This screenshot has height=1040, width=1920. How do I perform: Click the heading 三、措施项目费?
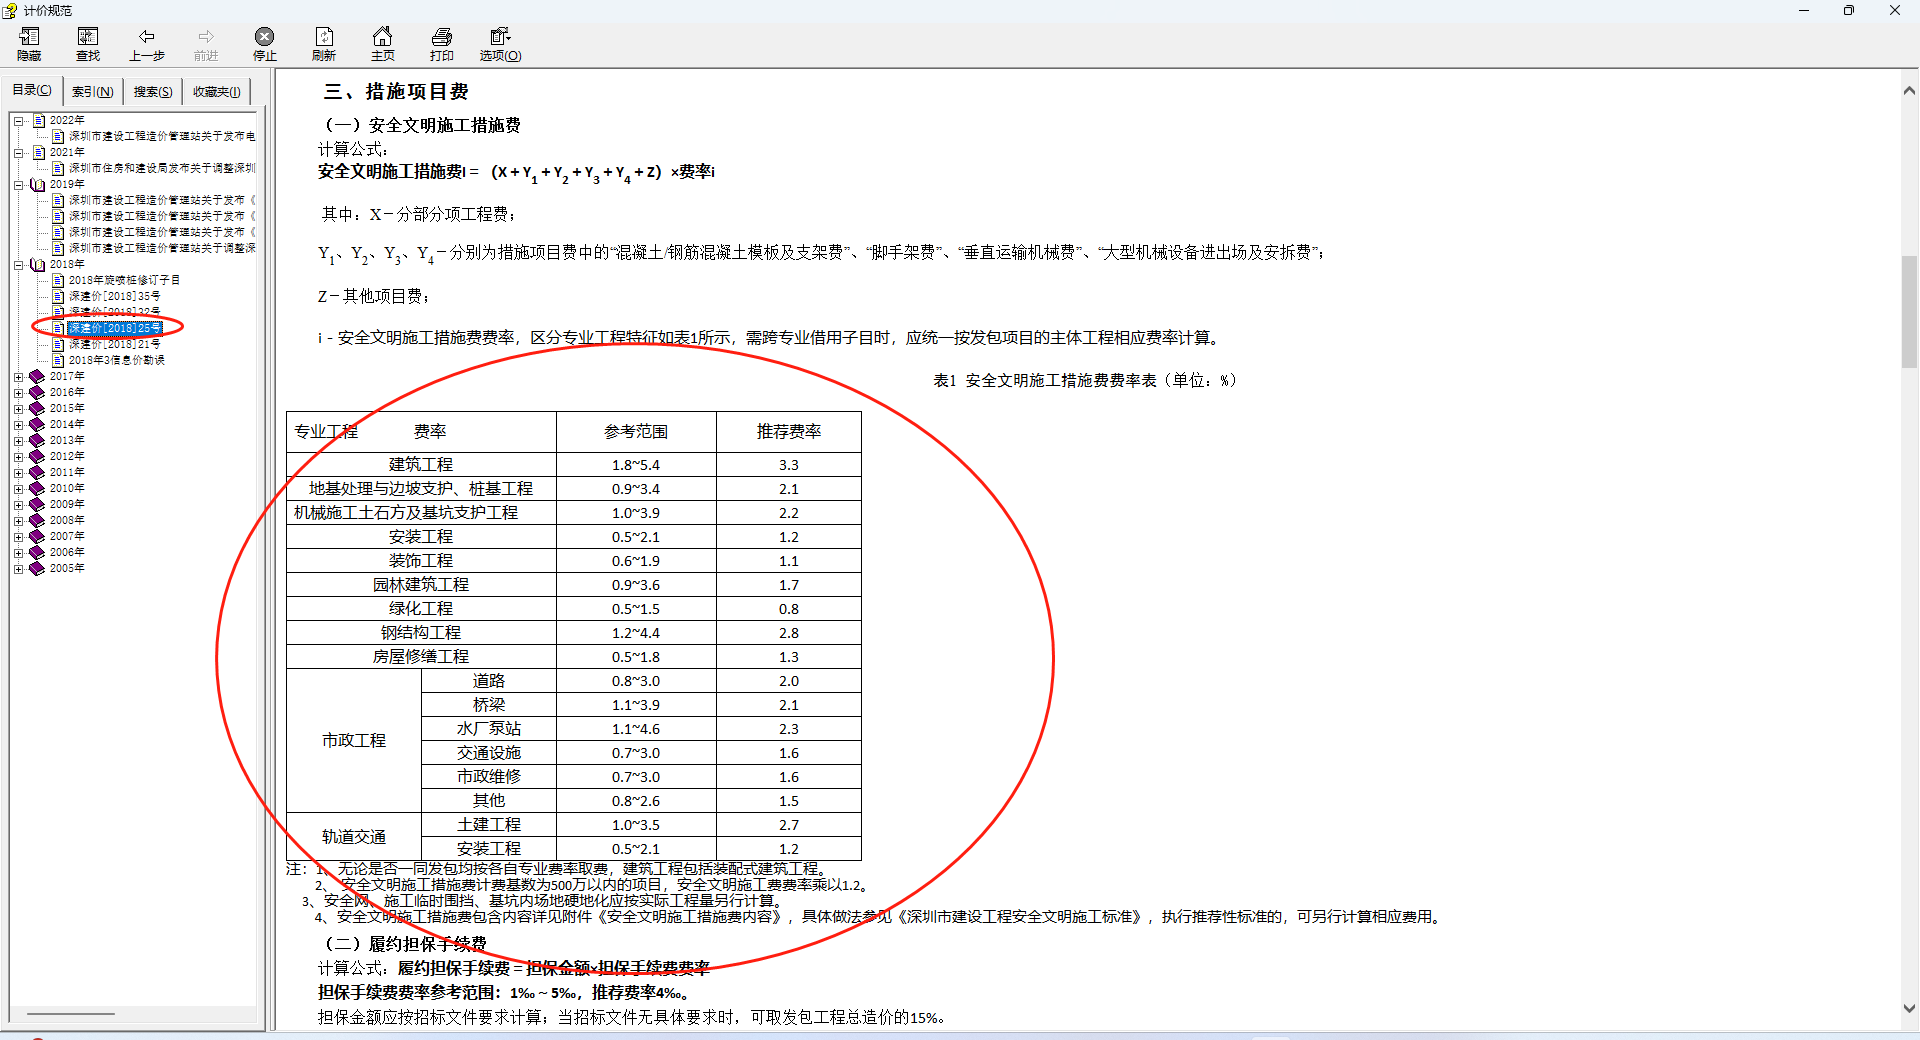(396, 92)
